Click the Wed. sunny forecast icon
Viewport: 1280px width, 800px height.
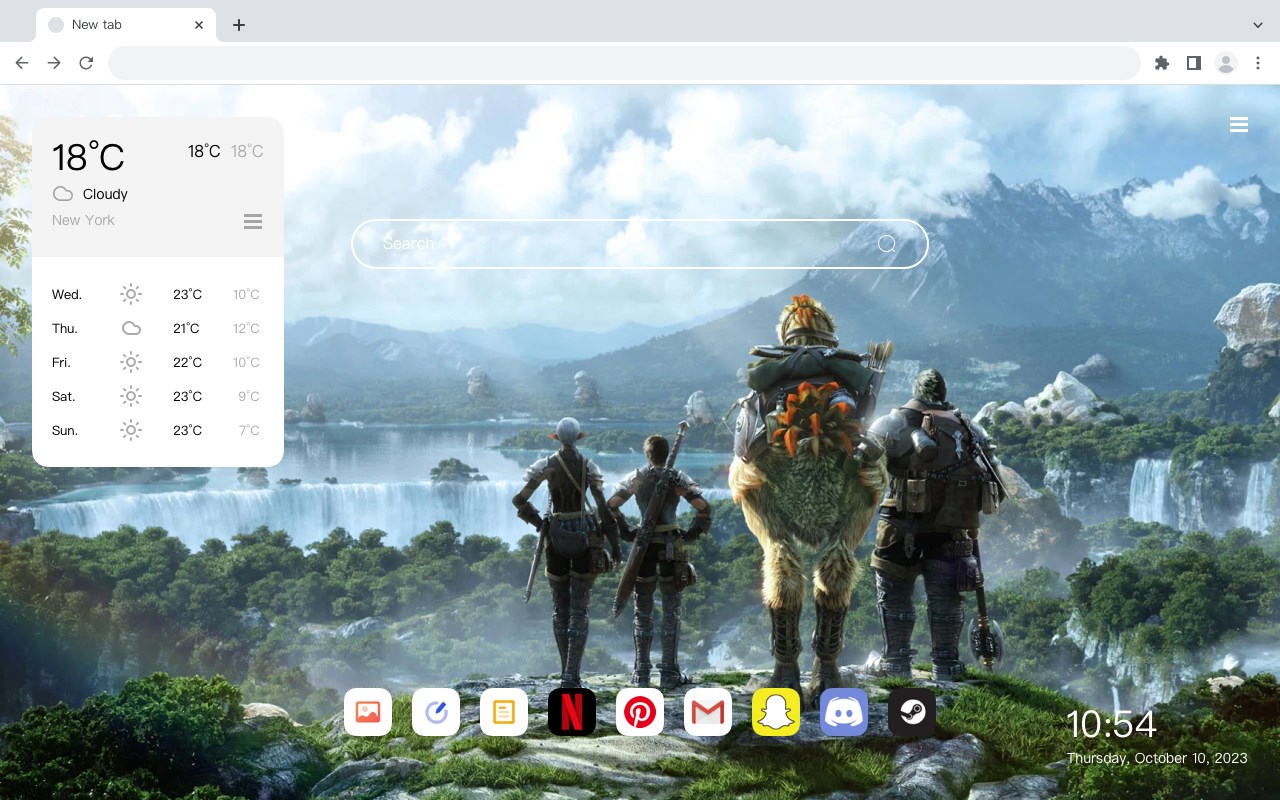tap(131, 294)
